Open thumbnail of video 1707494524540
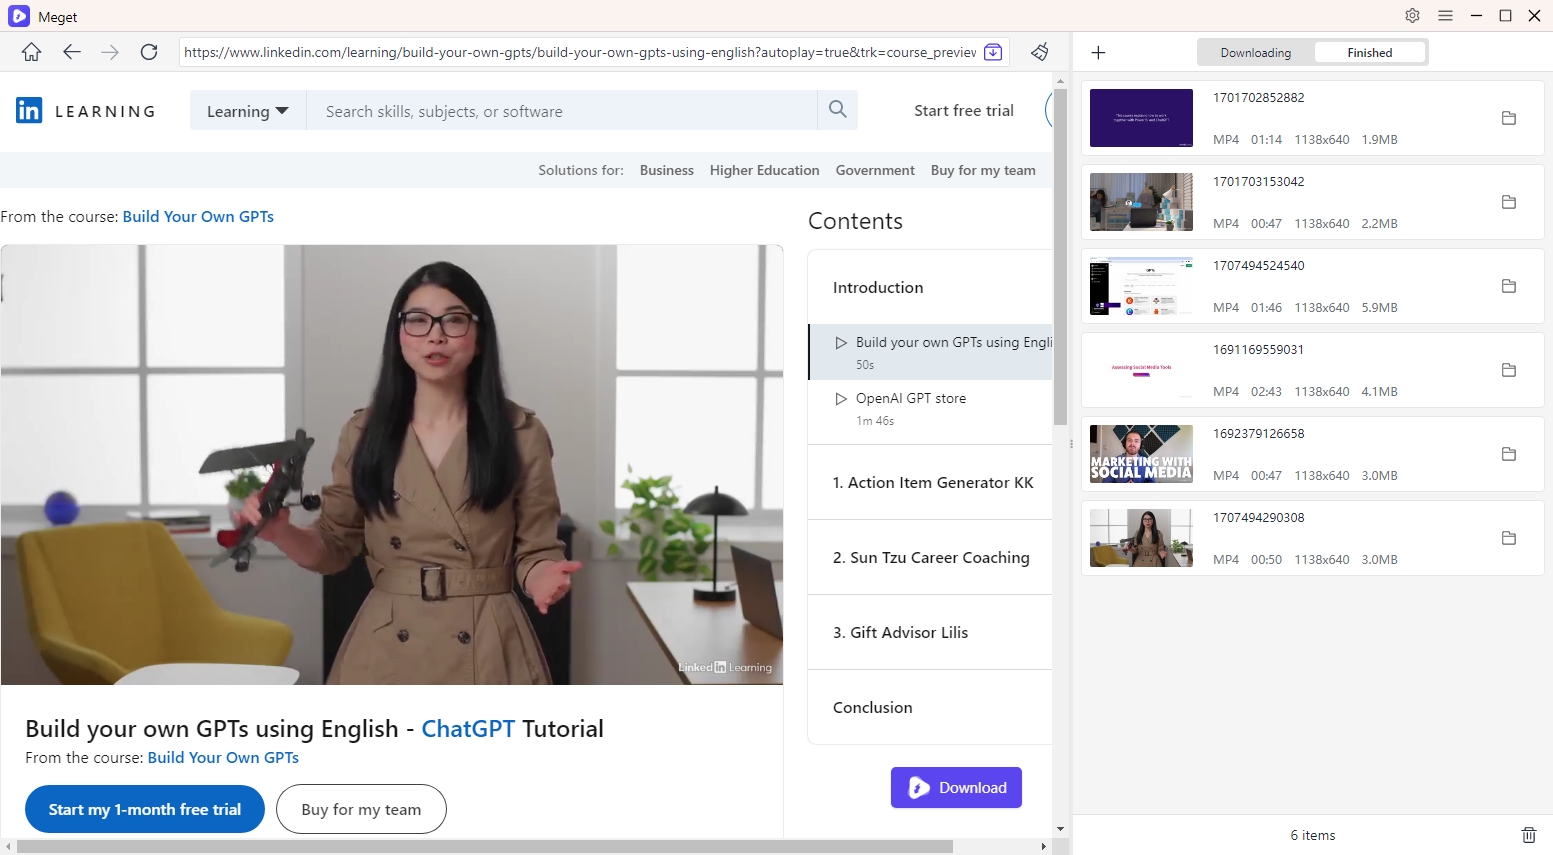 click(x=1141, y=286)
